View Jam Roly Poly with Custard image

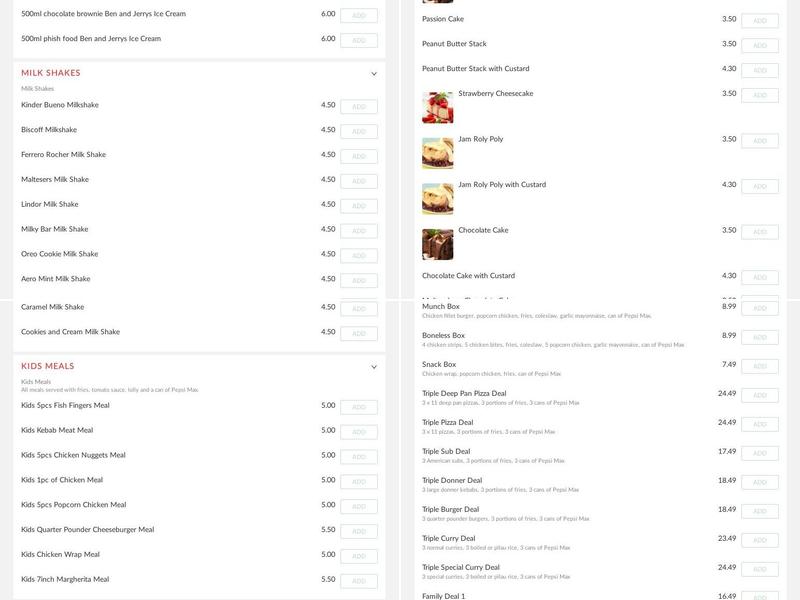click(x=438, y=199)
